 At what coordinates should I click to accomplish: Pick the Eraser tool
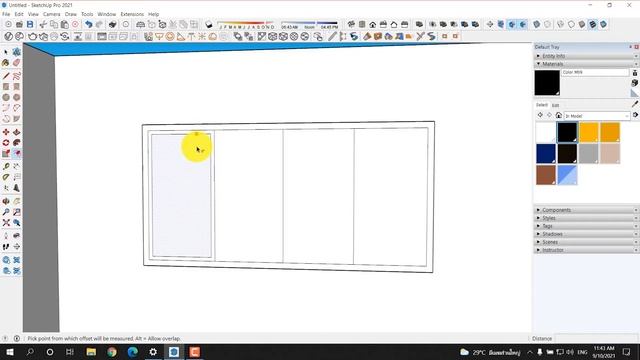tap(16, 63)
